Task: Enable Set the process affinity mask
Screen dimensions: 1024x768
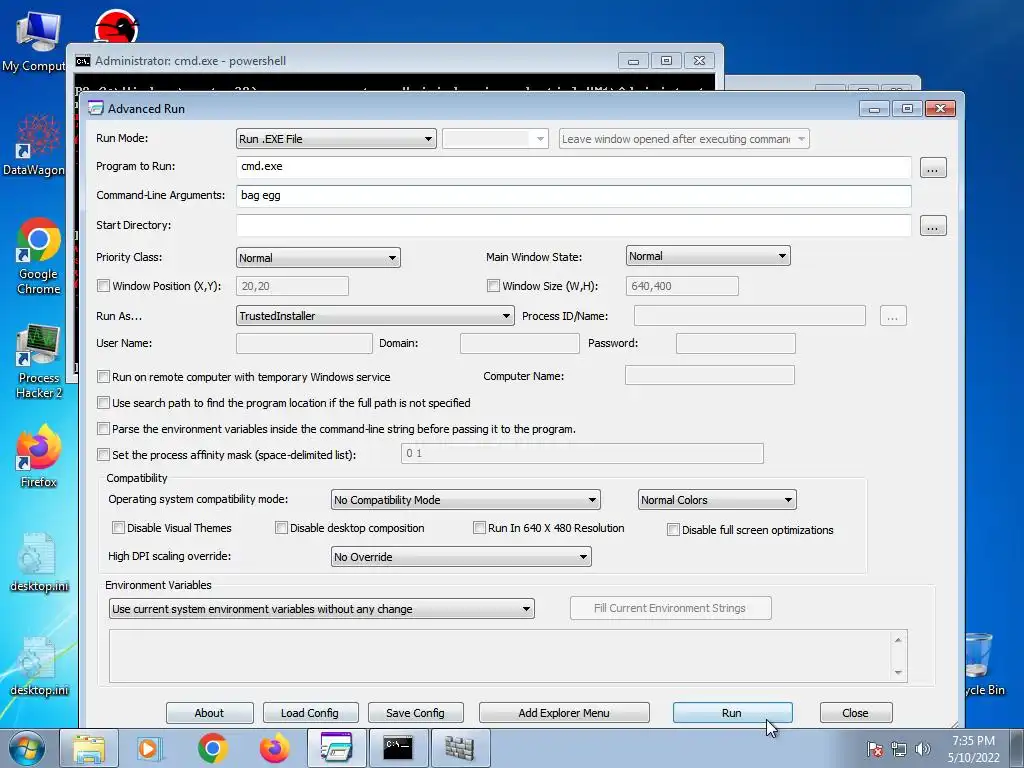Action: click(x=103, y=455)
